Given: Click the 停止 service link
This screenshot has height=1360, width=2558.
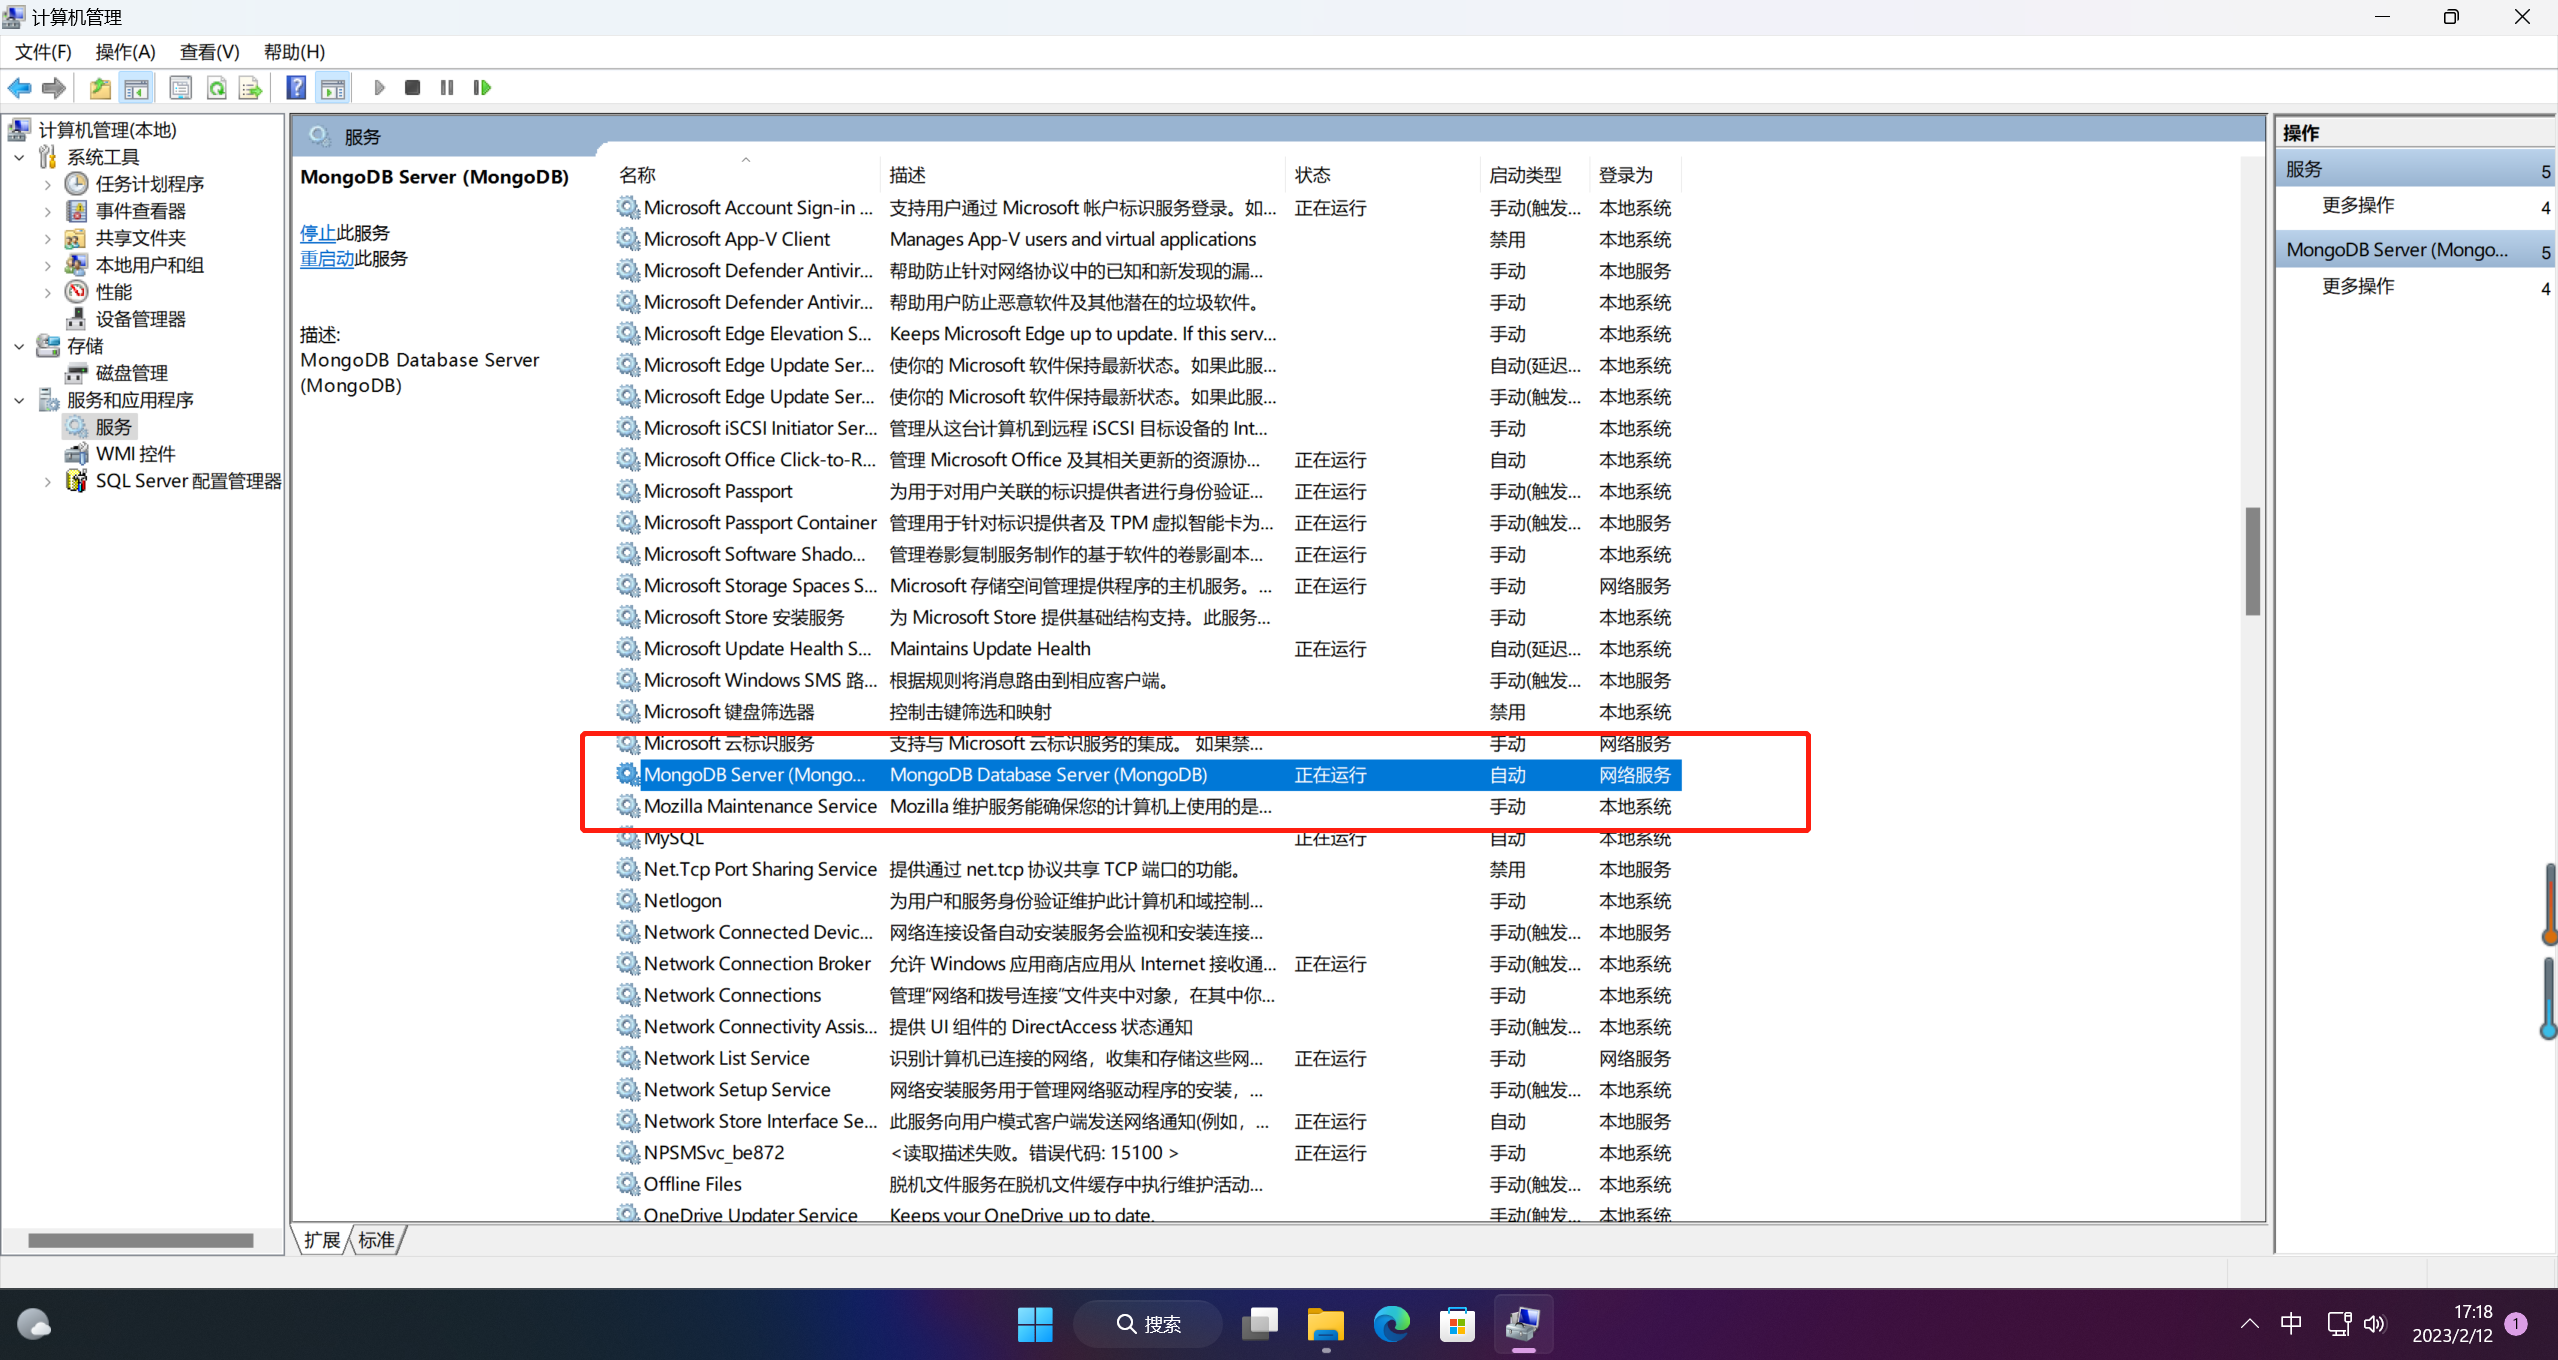Looking at the screenshot, I should [318, 233].
